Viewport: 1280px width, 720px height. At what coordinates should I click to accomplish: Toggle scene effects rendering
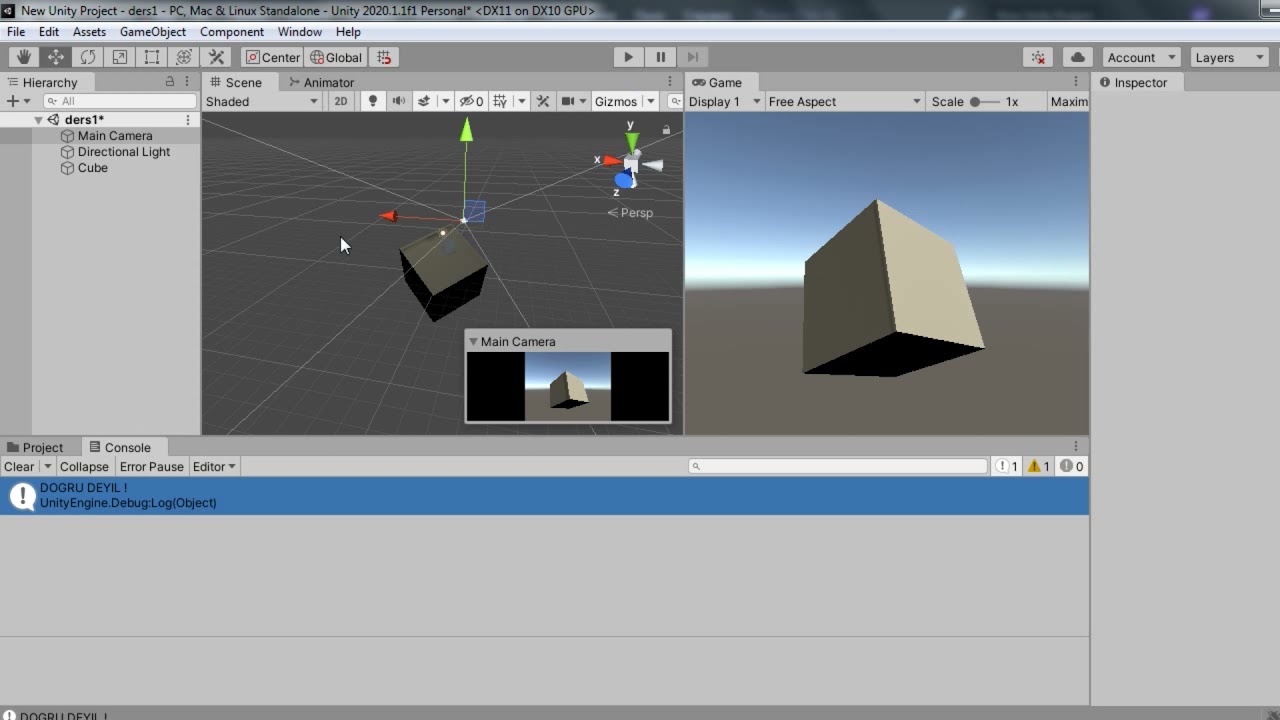pyautogui.click(x=424, y=101)
